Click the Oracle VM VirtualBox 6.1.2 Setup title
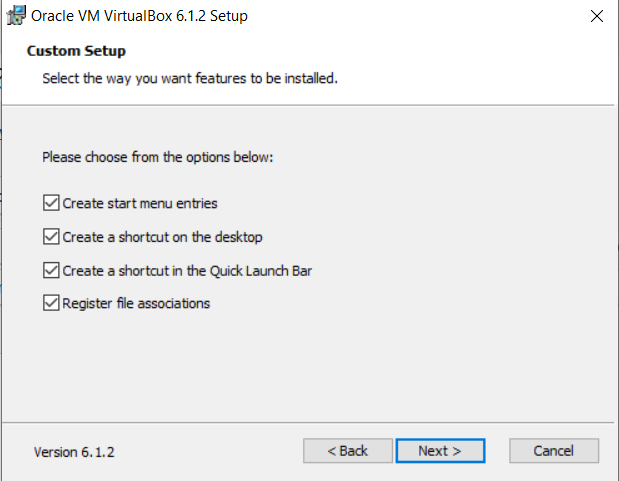619x481 pixels. tap(140, 16)
